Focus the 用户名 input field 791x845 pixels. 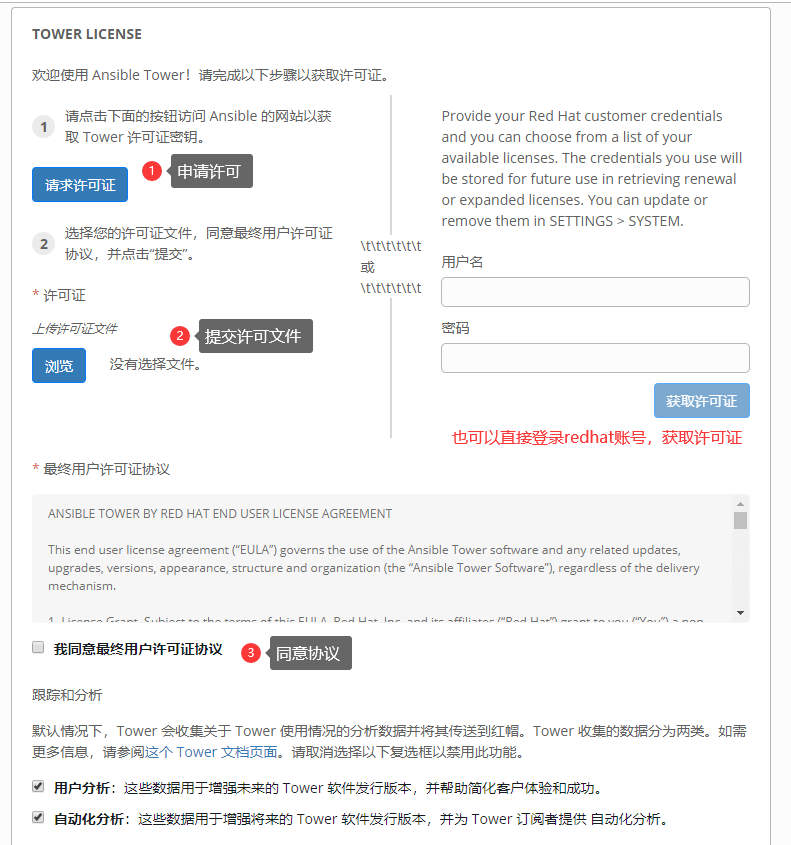pos(595,292)
